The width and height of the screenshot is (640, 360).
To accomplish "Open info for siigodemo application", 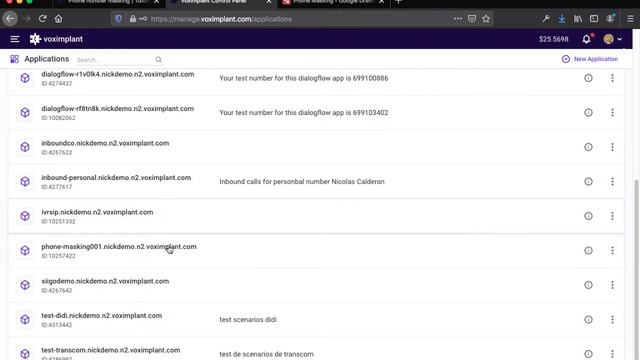I will [x=588, y=285].
